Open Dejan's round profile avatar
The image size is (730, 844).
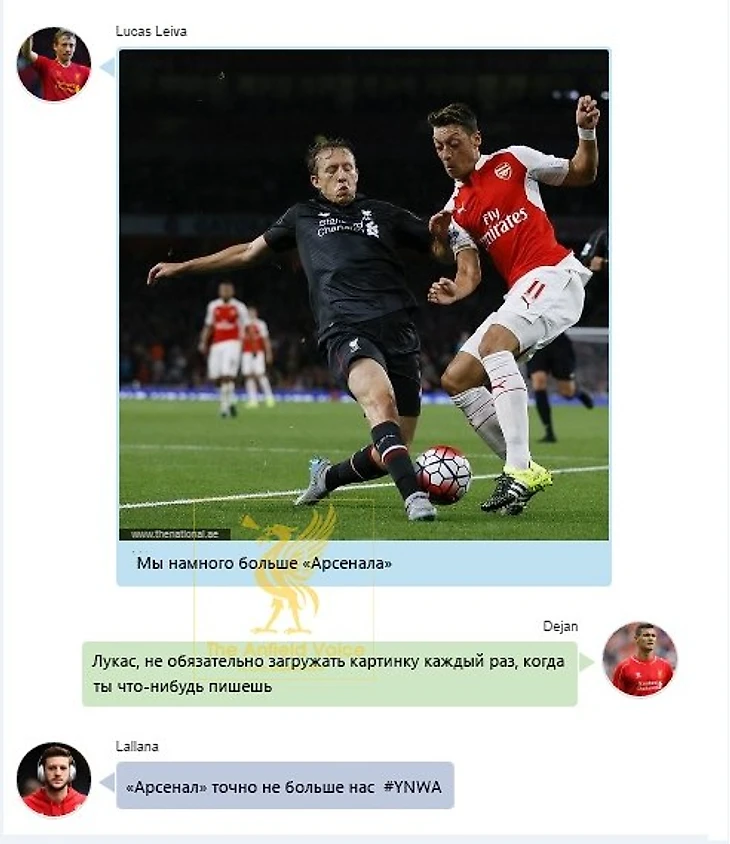click(x=640, y=659)
